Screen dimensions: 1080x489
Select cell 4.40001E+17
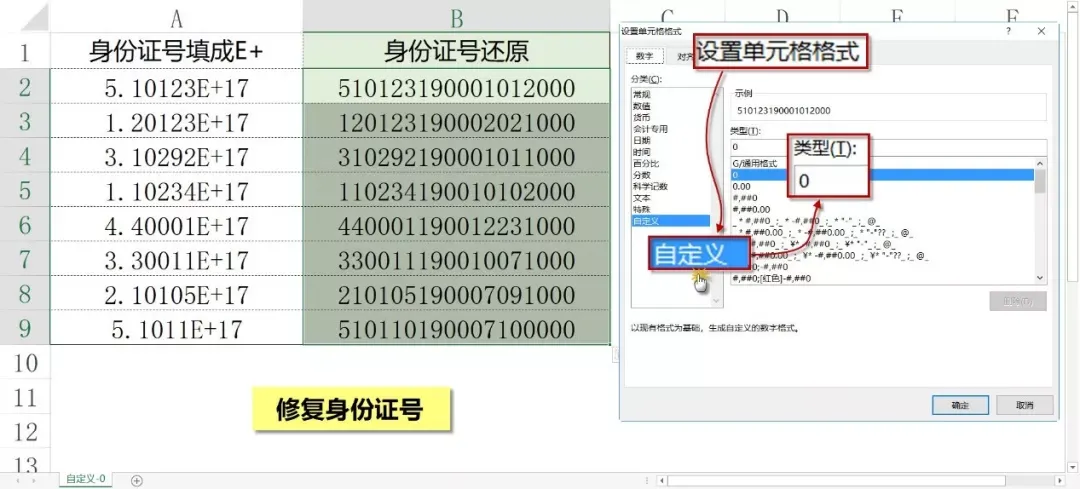[x=176, y=225]
